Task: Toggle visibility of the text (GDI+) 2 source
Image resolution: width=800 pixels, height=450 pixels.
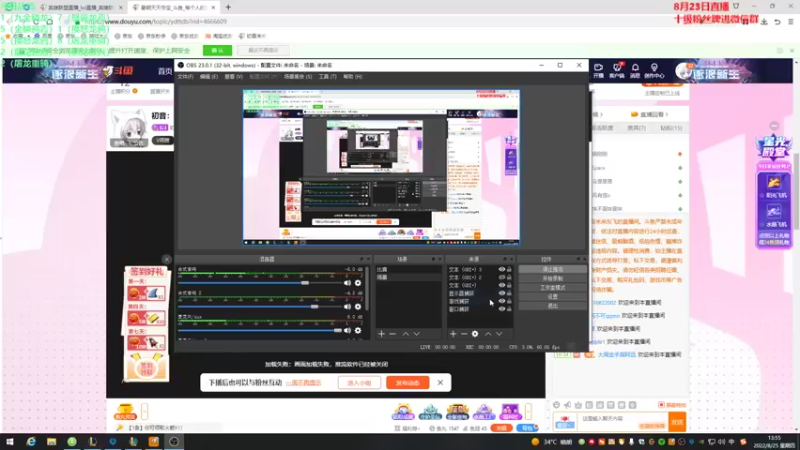Action: tap(502, 278)
